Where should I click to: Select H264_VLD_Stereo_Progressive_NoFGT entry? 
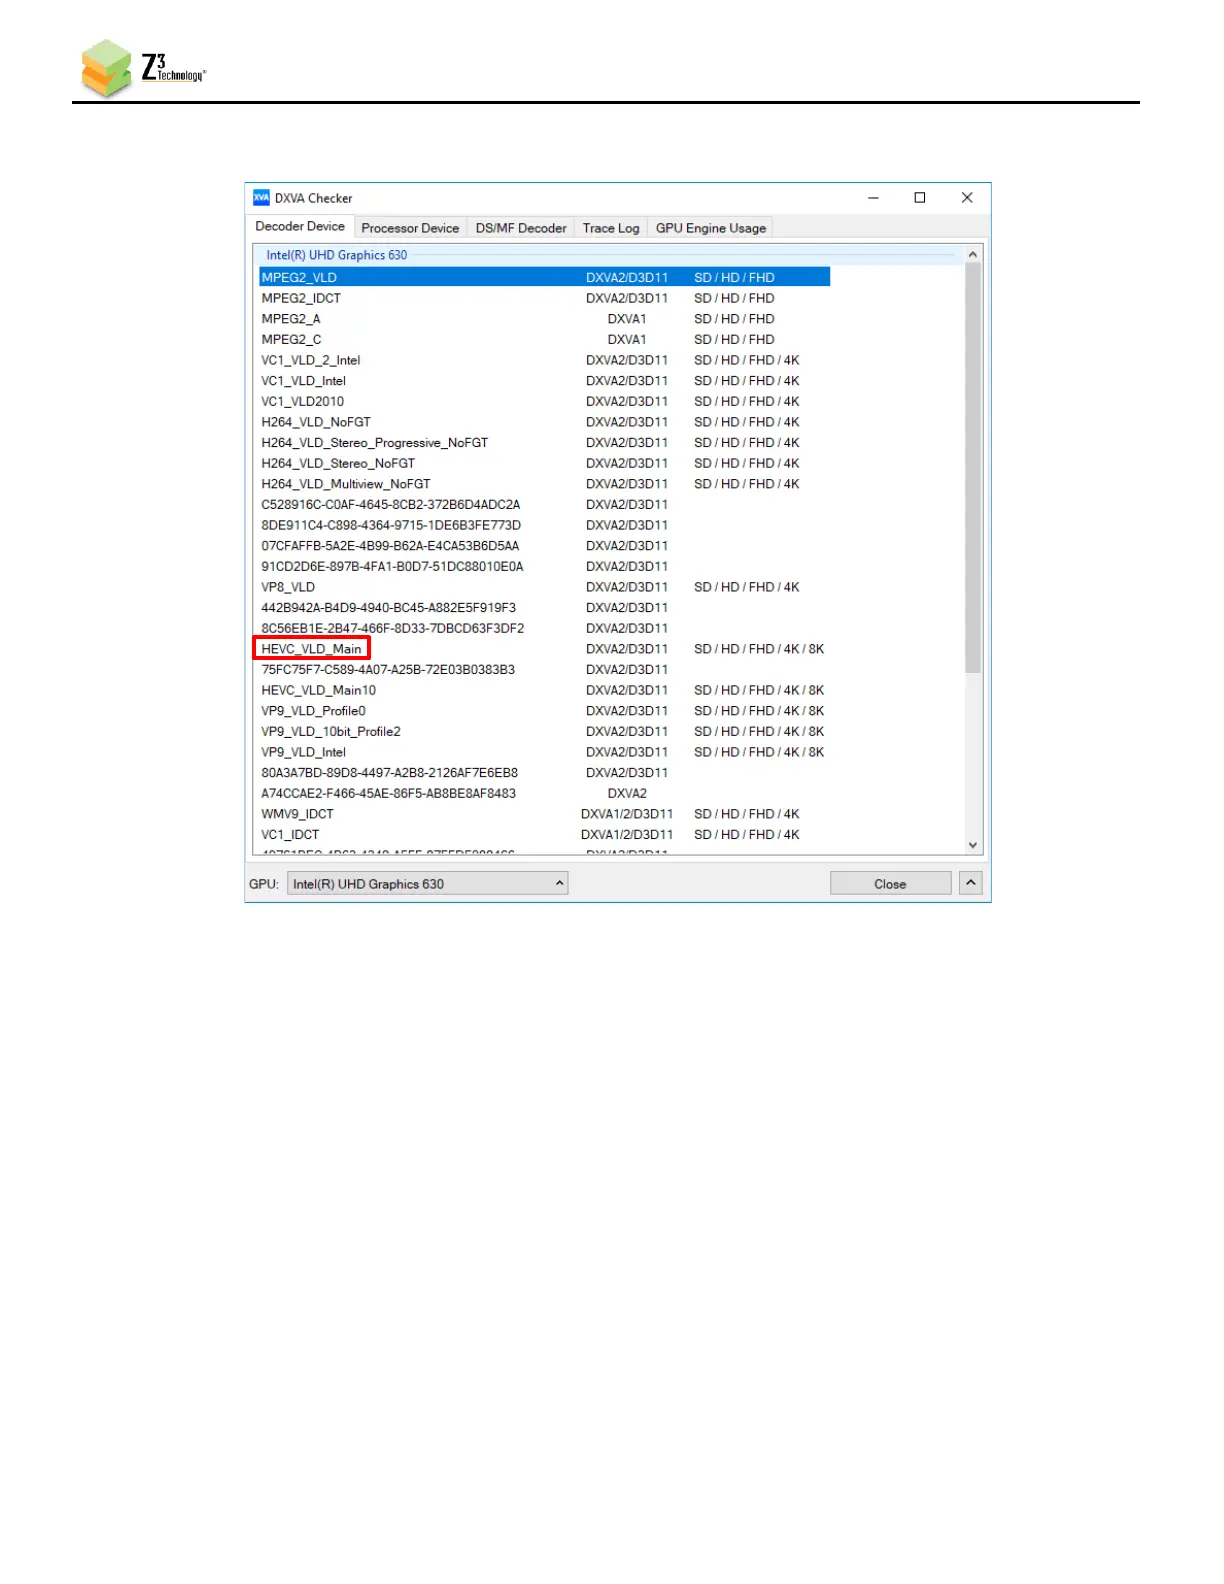[544, 443]
